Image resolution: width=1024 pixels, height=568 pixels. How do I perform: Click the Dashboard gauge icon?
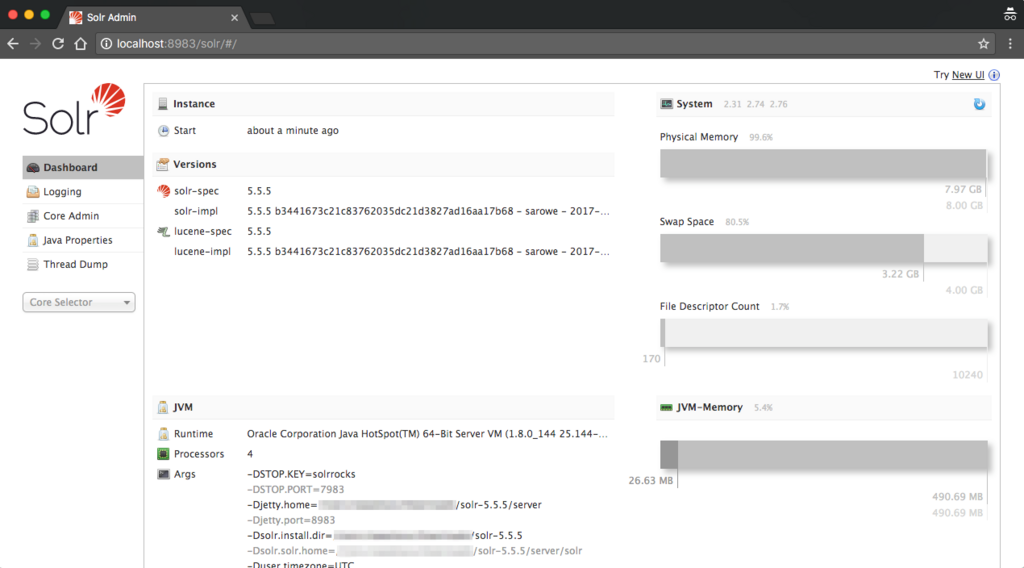pyautogui.click(x=33, y=168)
